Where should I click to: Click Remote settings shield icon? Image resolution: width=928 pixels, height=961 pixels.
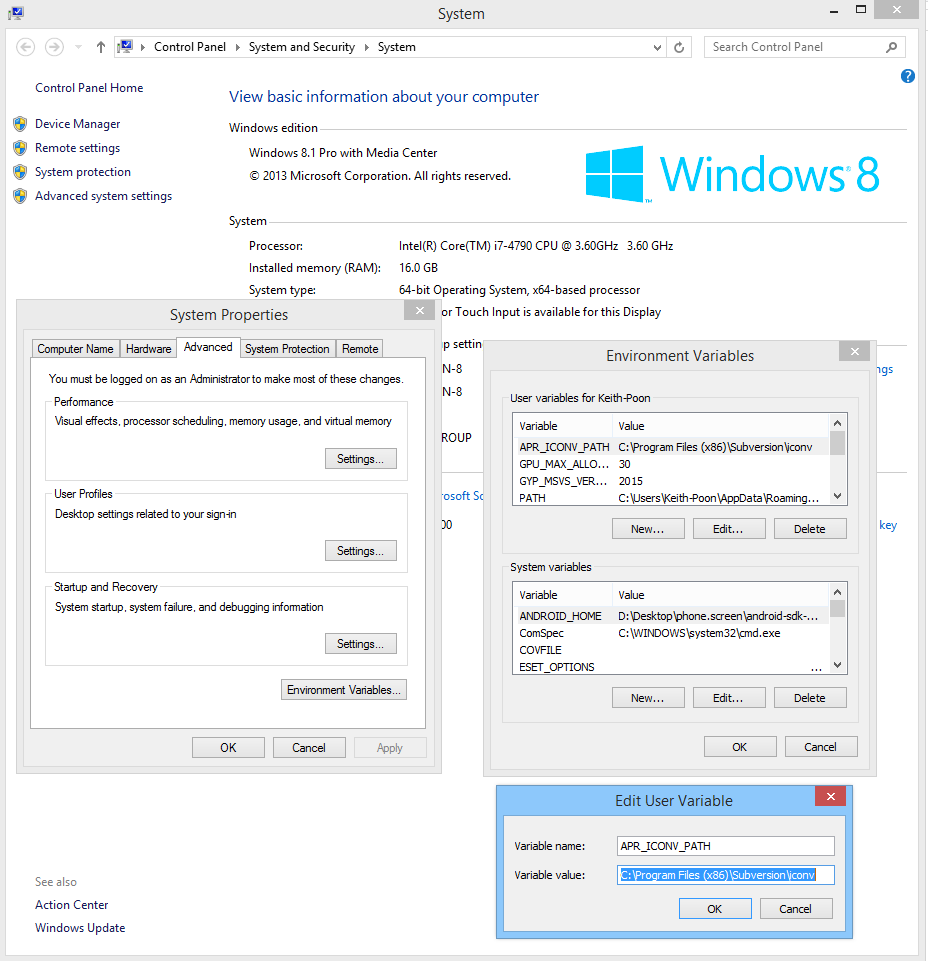20,148
